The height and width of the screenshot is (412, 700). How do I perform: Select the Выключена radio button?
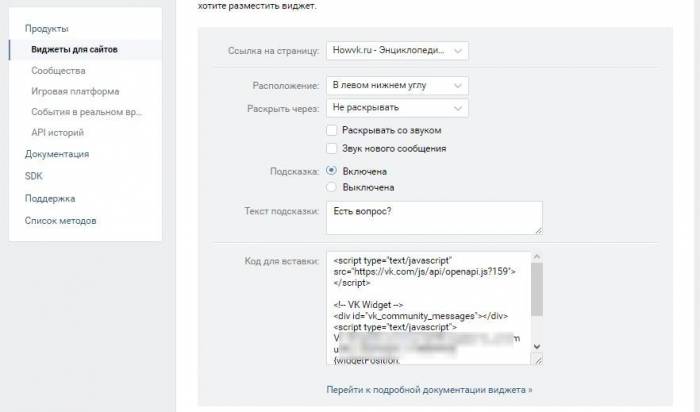[x=332, y=187]
